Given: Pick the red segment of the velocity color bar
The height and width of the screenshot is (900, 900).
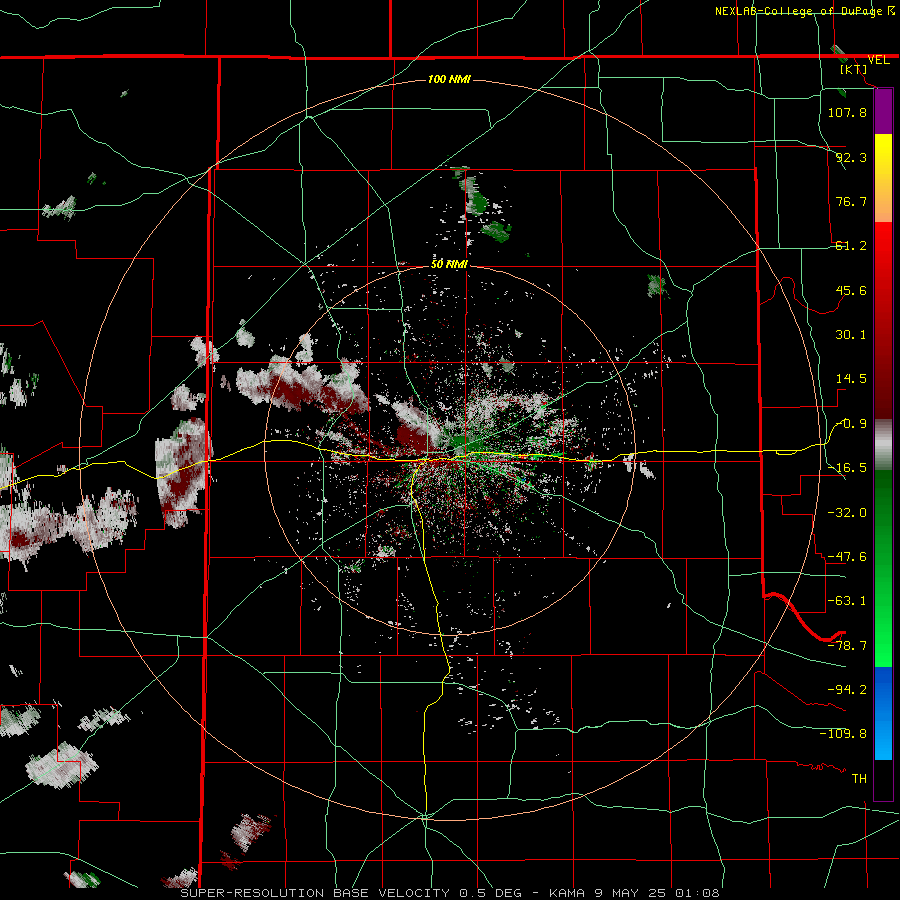Looking at the screenshot, I should click(x=883, y=320).
